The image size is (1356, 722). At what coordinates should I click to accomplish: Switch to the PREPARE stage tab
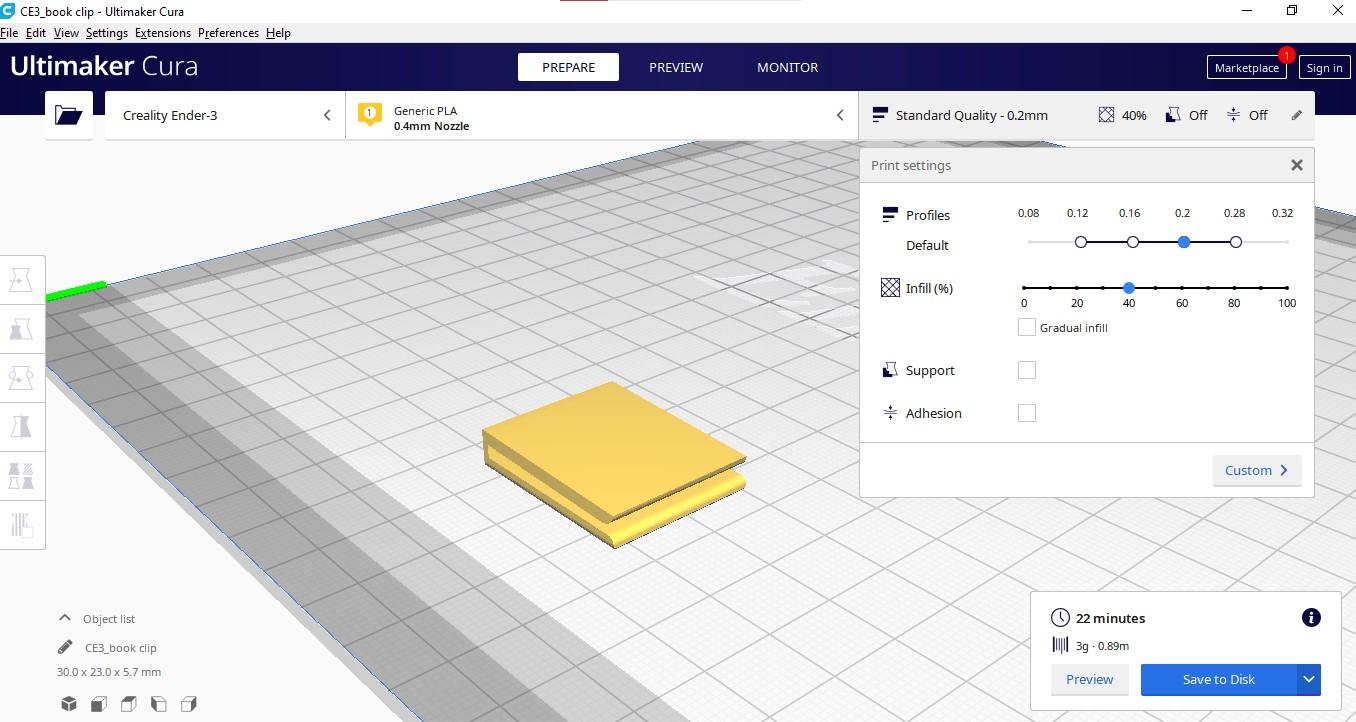[568, 67]
